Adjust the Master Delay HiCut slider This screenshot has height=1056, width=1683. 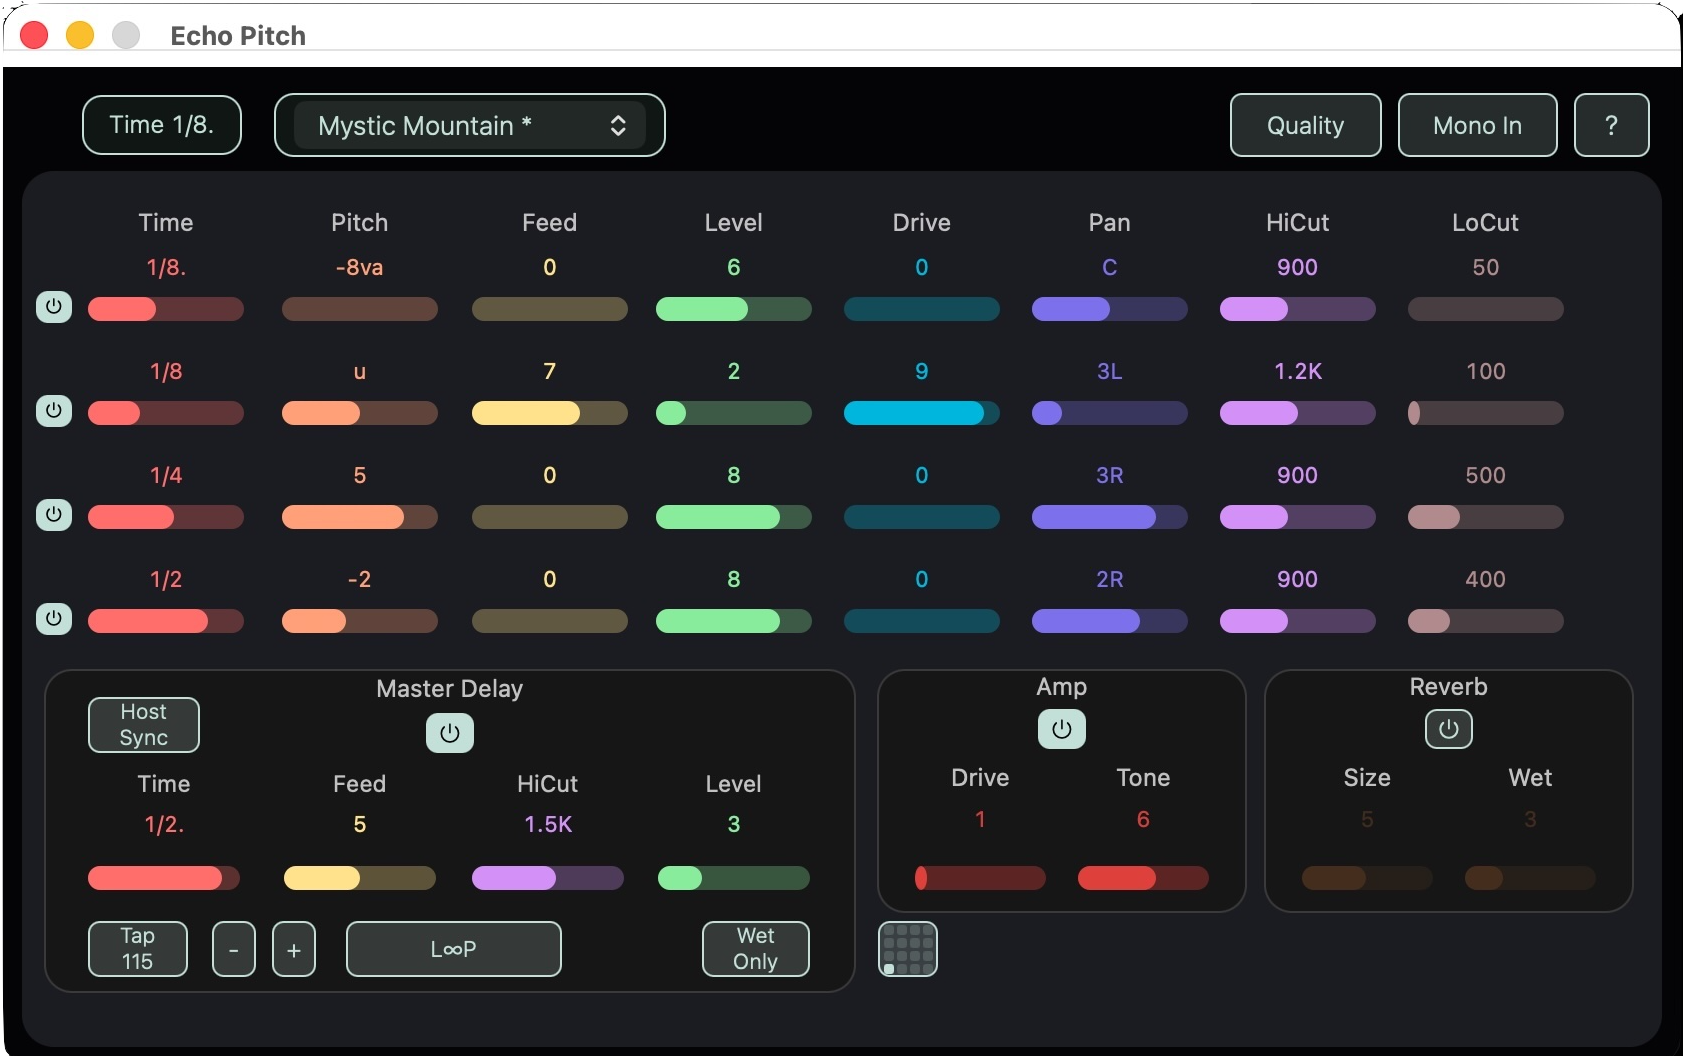click(x=548, y=878)
